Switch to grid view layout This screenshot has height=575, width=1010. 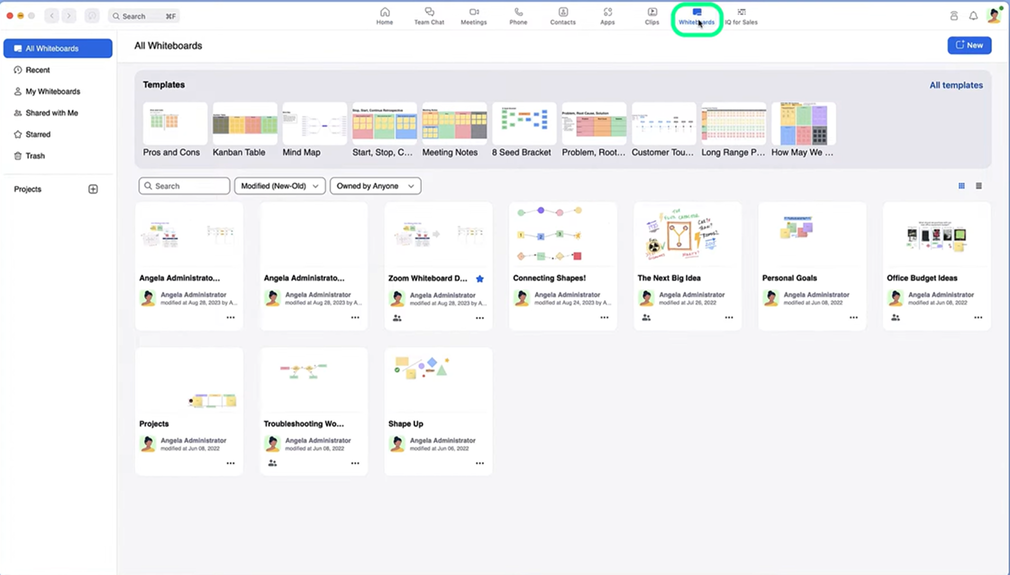(x=962, y=186)
